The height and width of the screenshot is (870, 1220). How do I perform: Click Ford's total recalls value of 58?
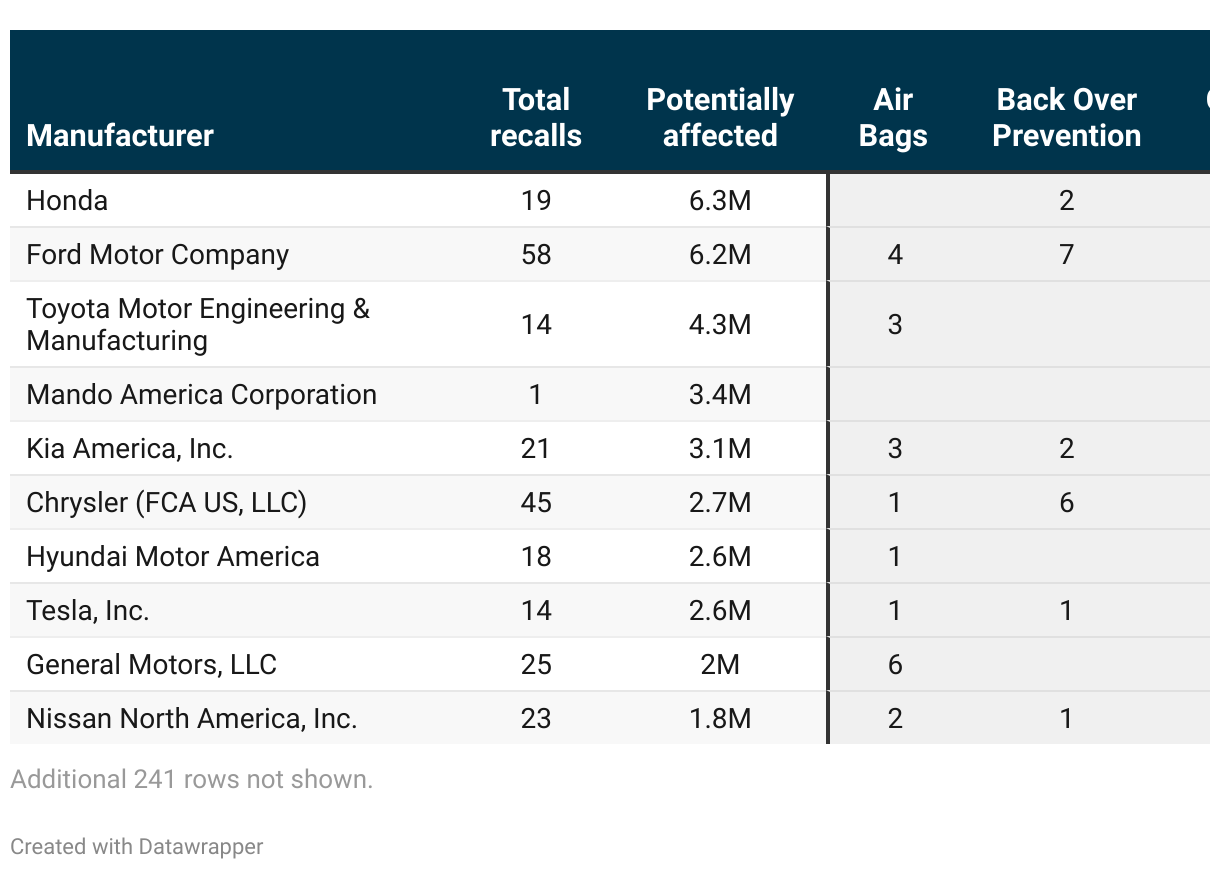[x=536, y=255]
